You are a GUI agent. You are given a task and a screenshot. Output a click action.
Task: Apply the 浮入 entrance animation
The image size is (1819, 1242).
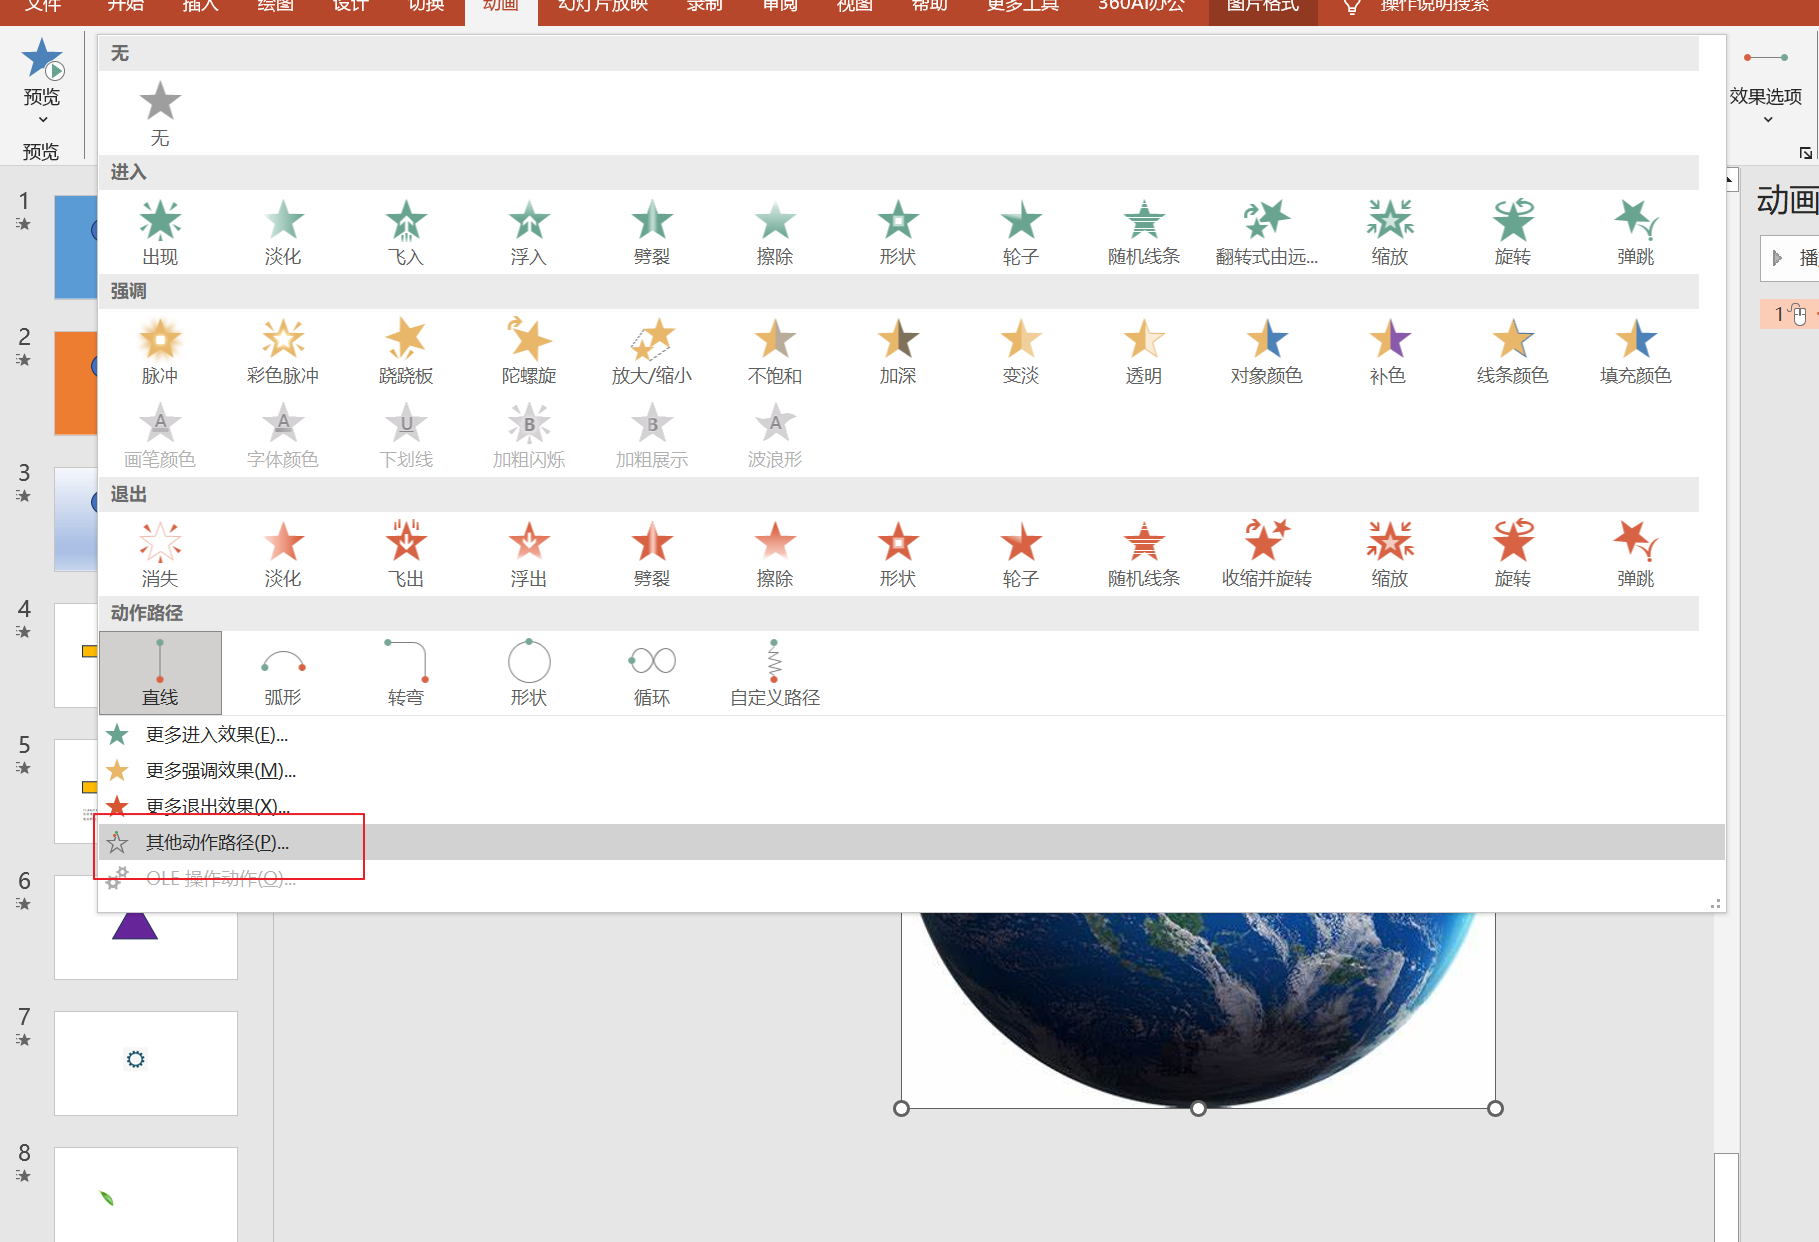point(529,232)
